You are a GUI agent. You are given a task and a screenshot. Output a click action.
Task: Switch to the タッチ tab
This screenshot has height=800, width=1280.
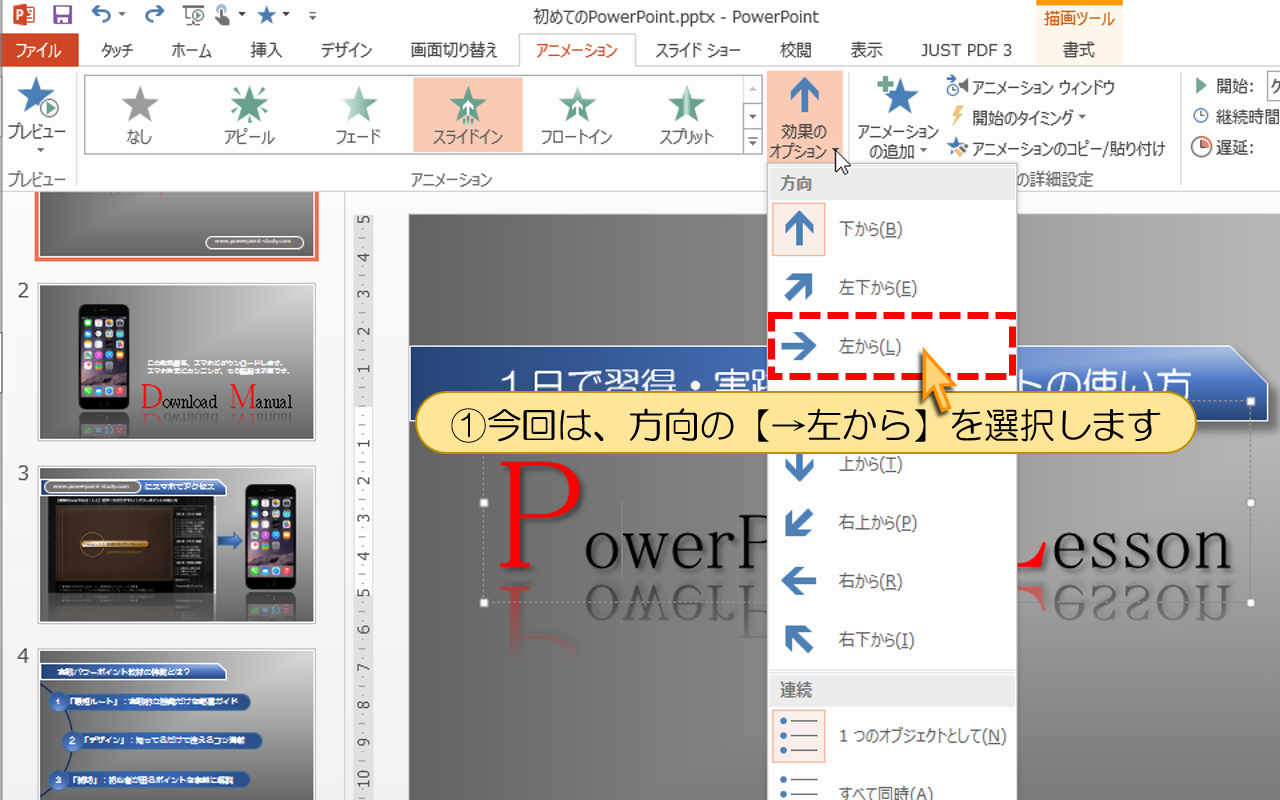click(x=117, y=50)
